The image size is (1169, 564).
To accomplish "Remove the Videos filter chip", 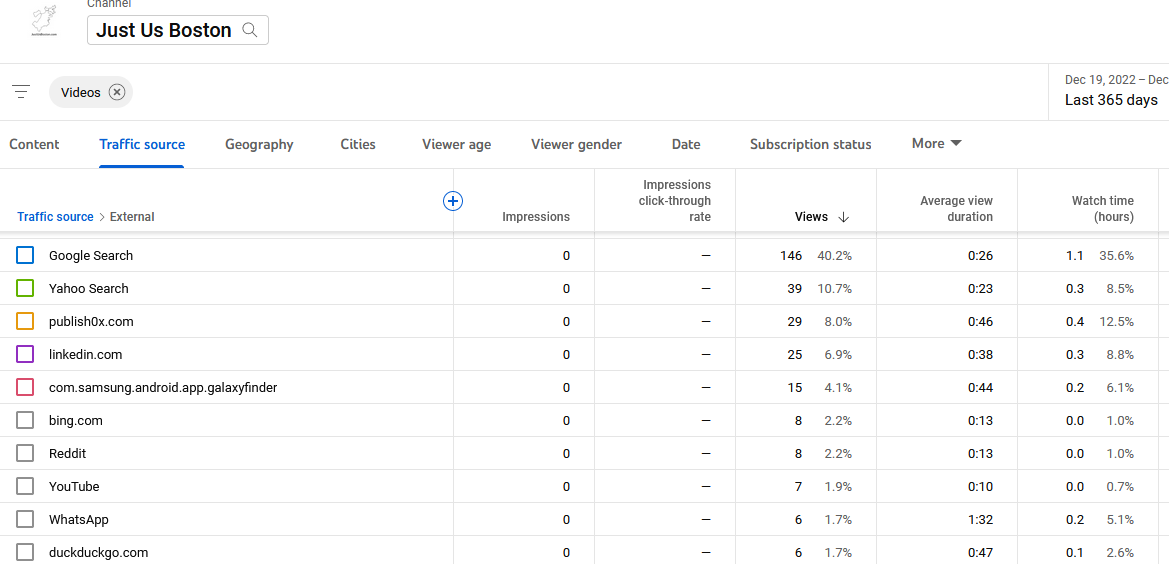I will 116,92.
